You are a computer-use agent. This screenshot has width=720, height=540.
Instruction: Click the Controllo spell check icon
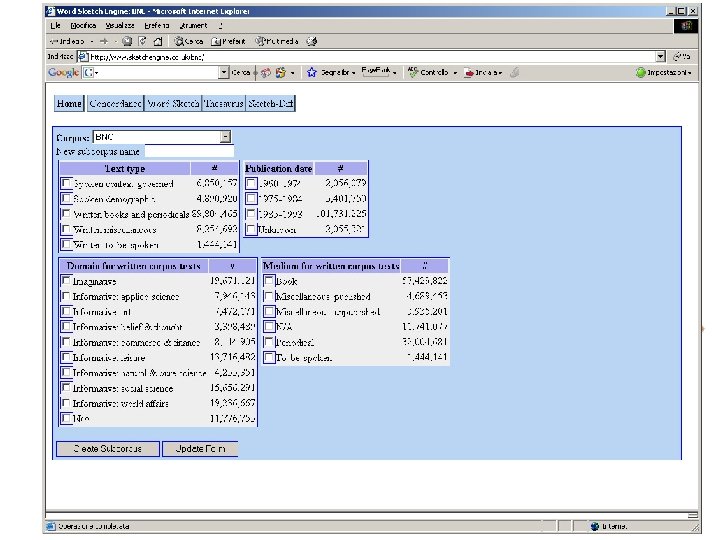pos(413,72)
